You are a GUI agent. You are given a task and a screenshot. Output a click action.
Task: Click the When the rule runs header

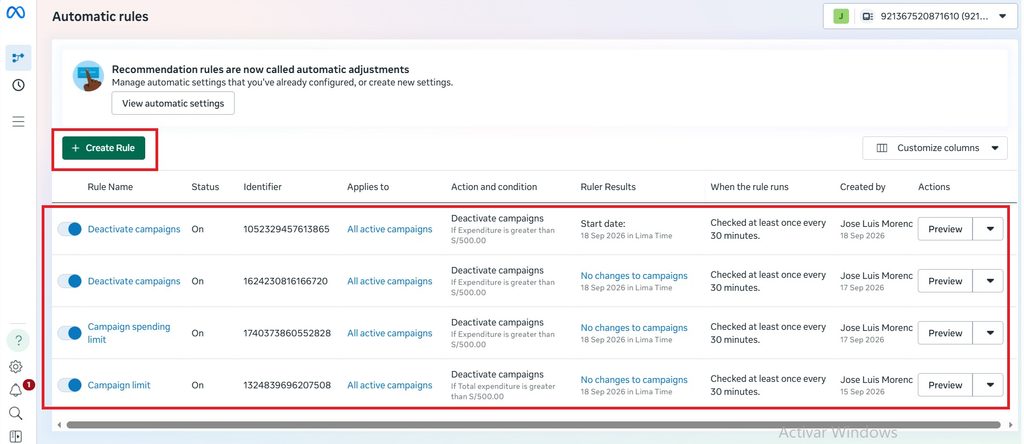pyautogui.click(x=749, y=187)
